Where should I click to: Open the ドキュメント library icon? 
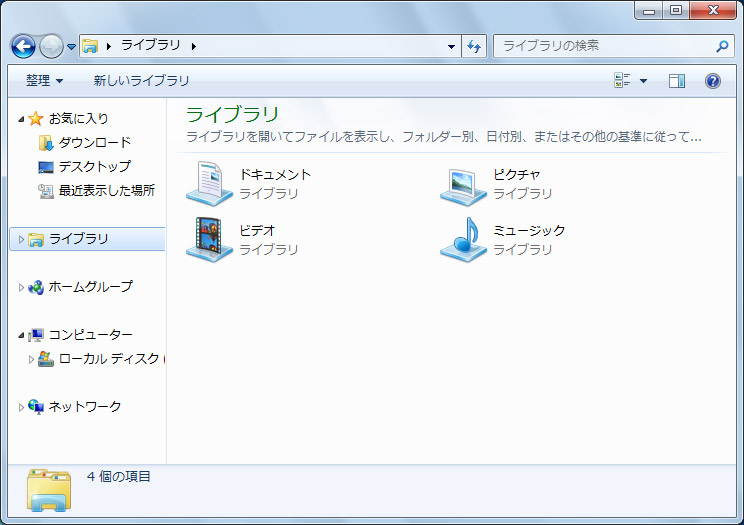pyautogui.click(x=209, y=183)
